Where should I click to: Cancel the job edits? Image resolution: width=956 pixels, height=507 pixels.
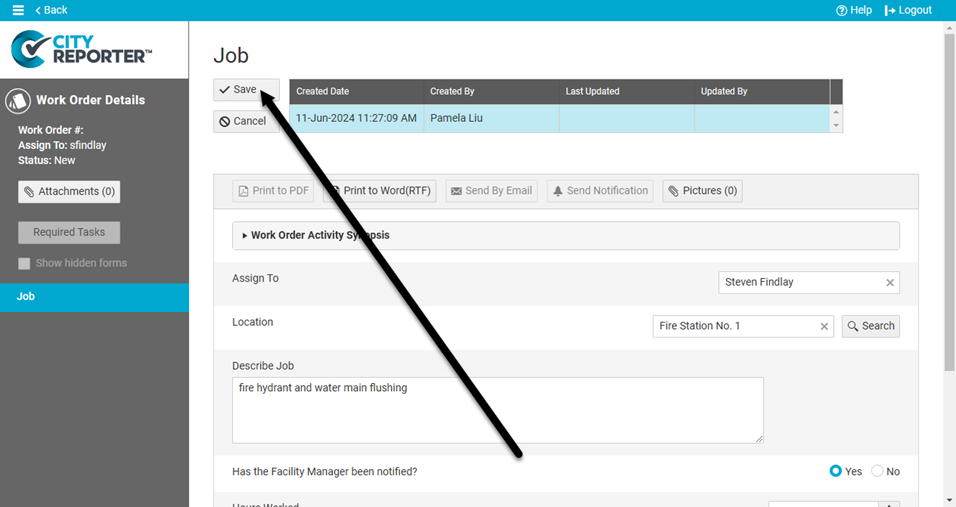pyautogui.click(x=242, y=121)
